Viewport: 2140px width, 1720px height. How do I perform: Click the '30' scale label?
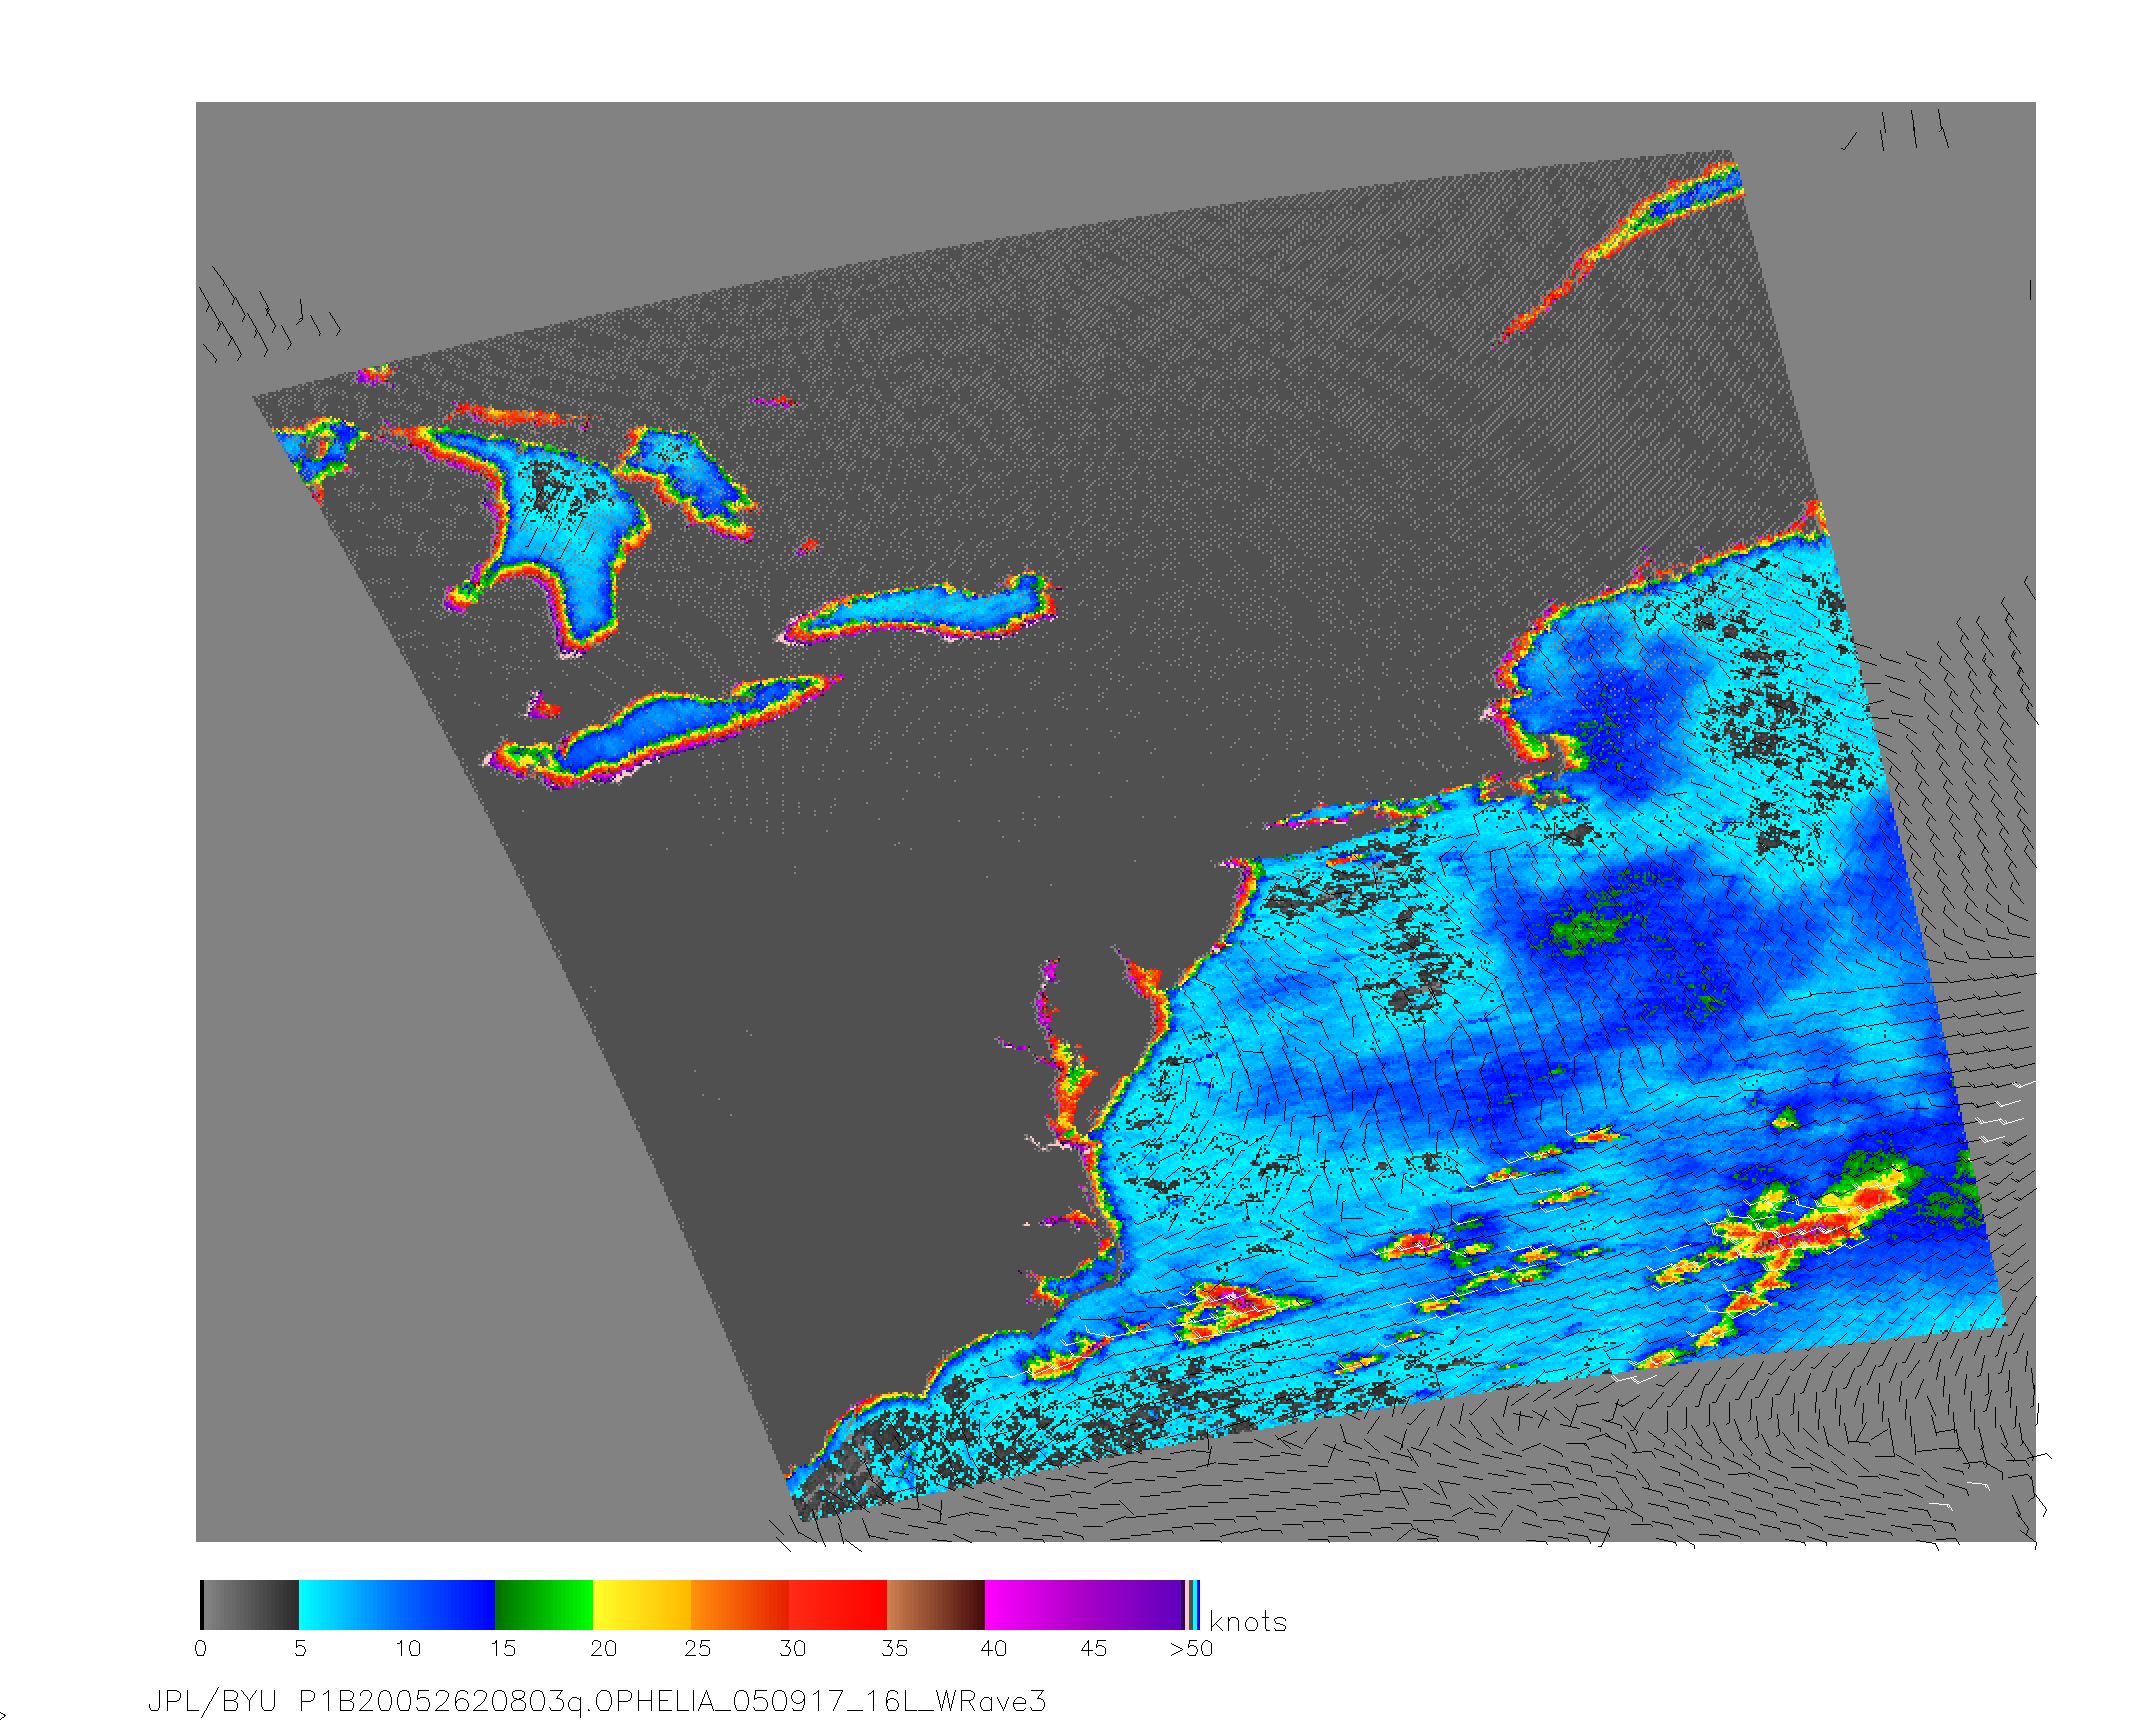(793, 1649)
